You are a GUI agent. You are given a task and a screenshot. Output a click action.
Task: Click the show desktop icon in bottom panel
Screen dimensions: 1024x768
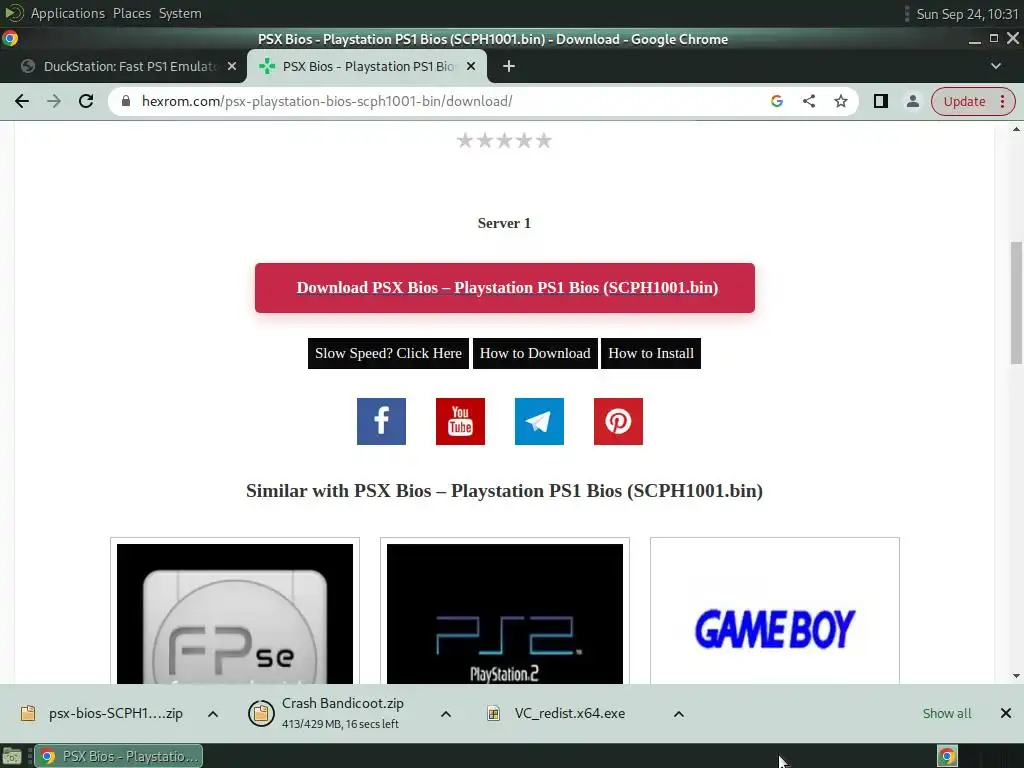click(12, 756)
